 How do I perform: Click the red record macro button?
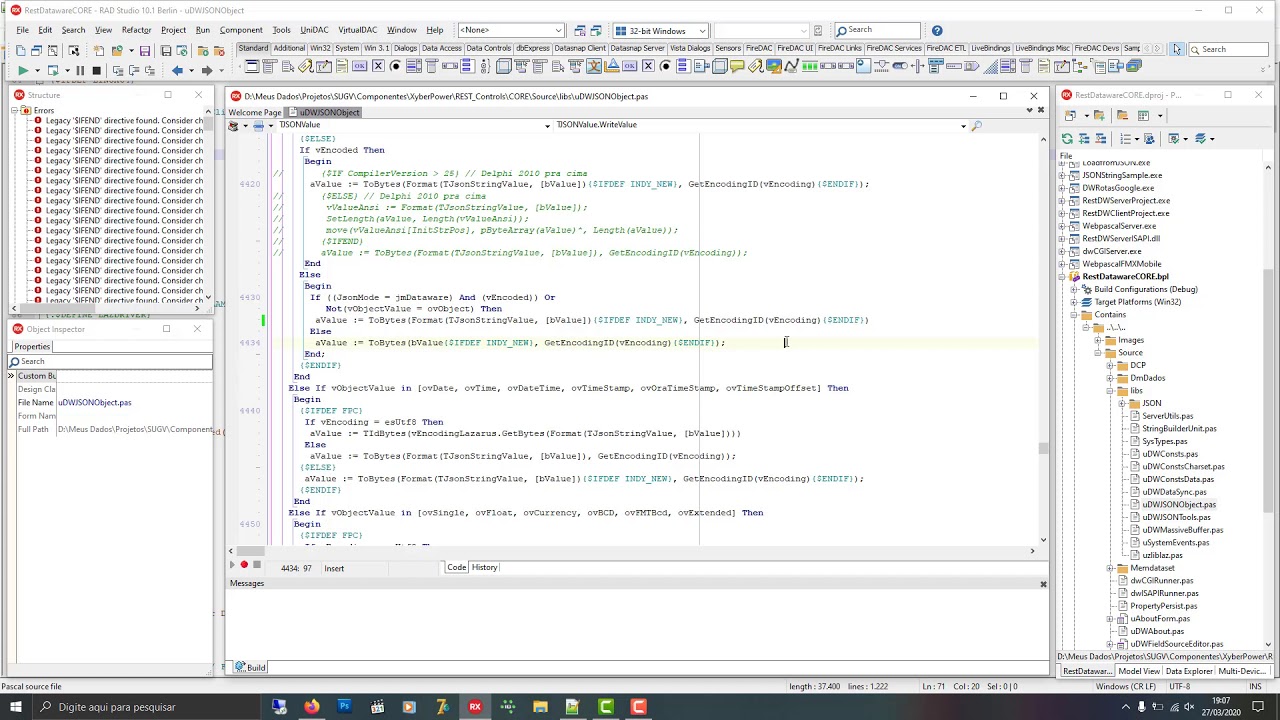click(x=244, y=565)
